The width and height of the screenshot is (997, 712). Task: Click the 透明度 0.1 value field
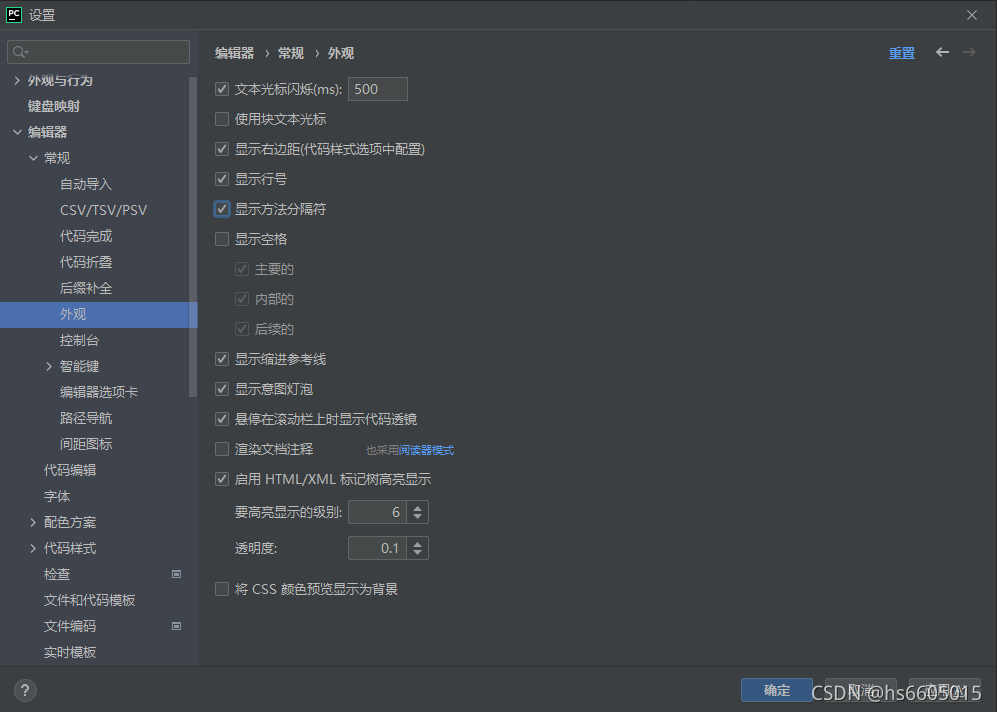(x=377, y=548)
